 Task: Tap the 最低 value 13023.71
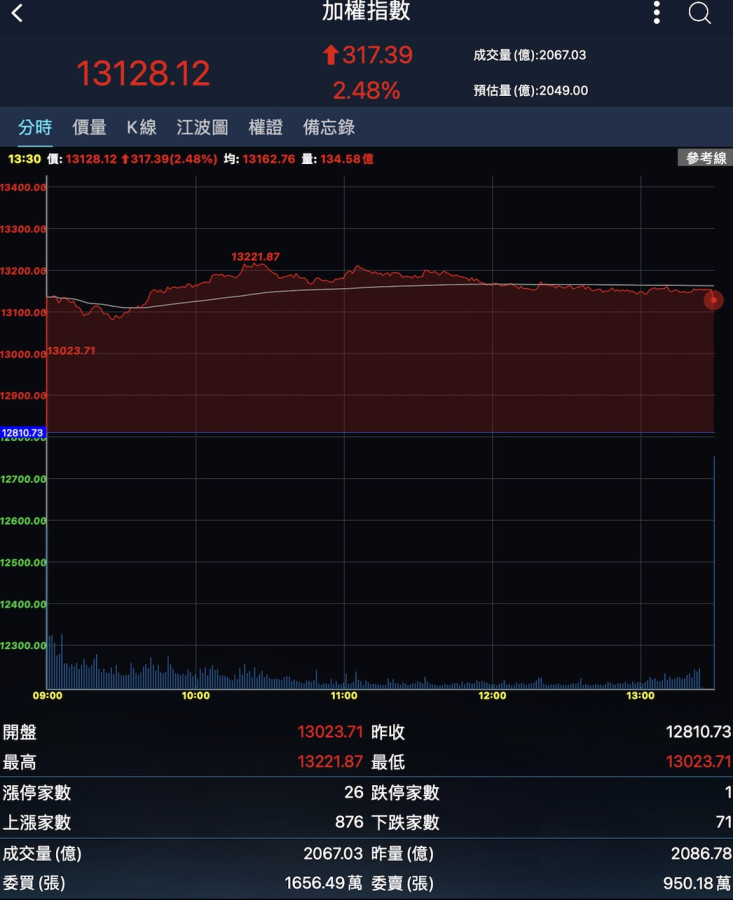point(699,762)
